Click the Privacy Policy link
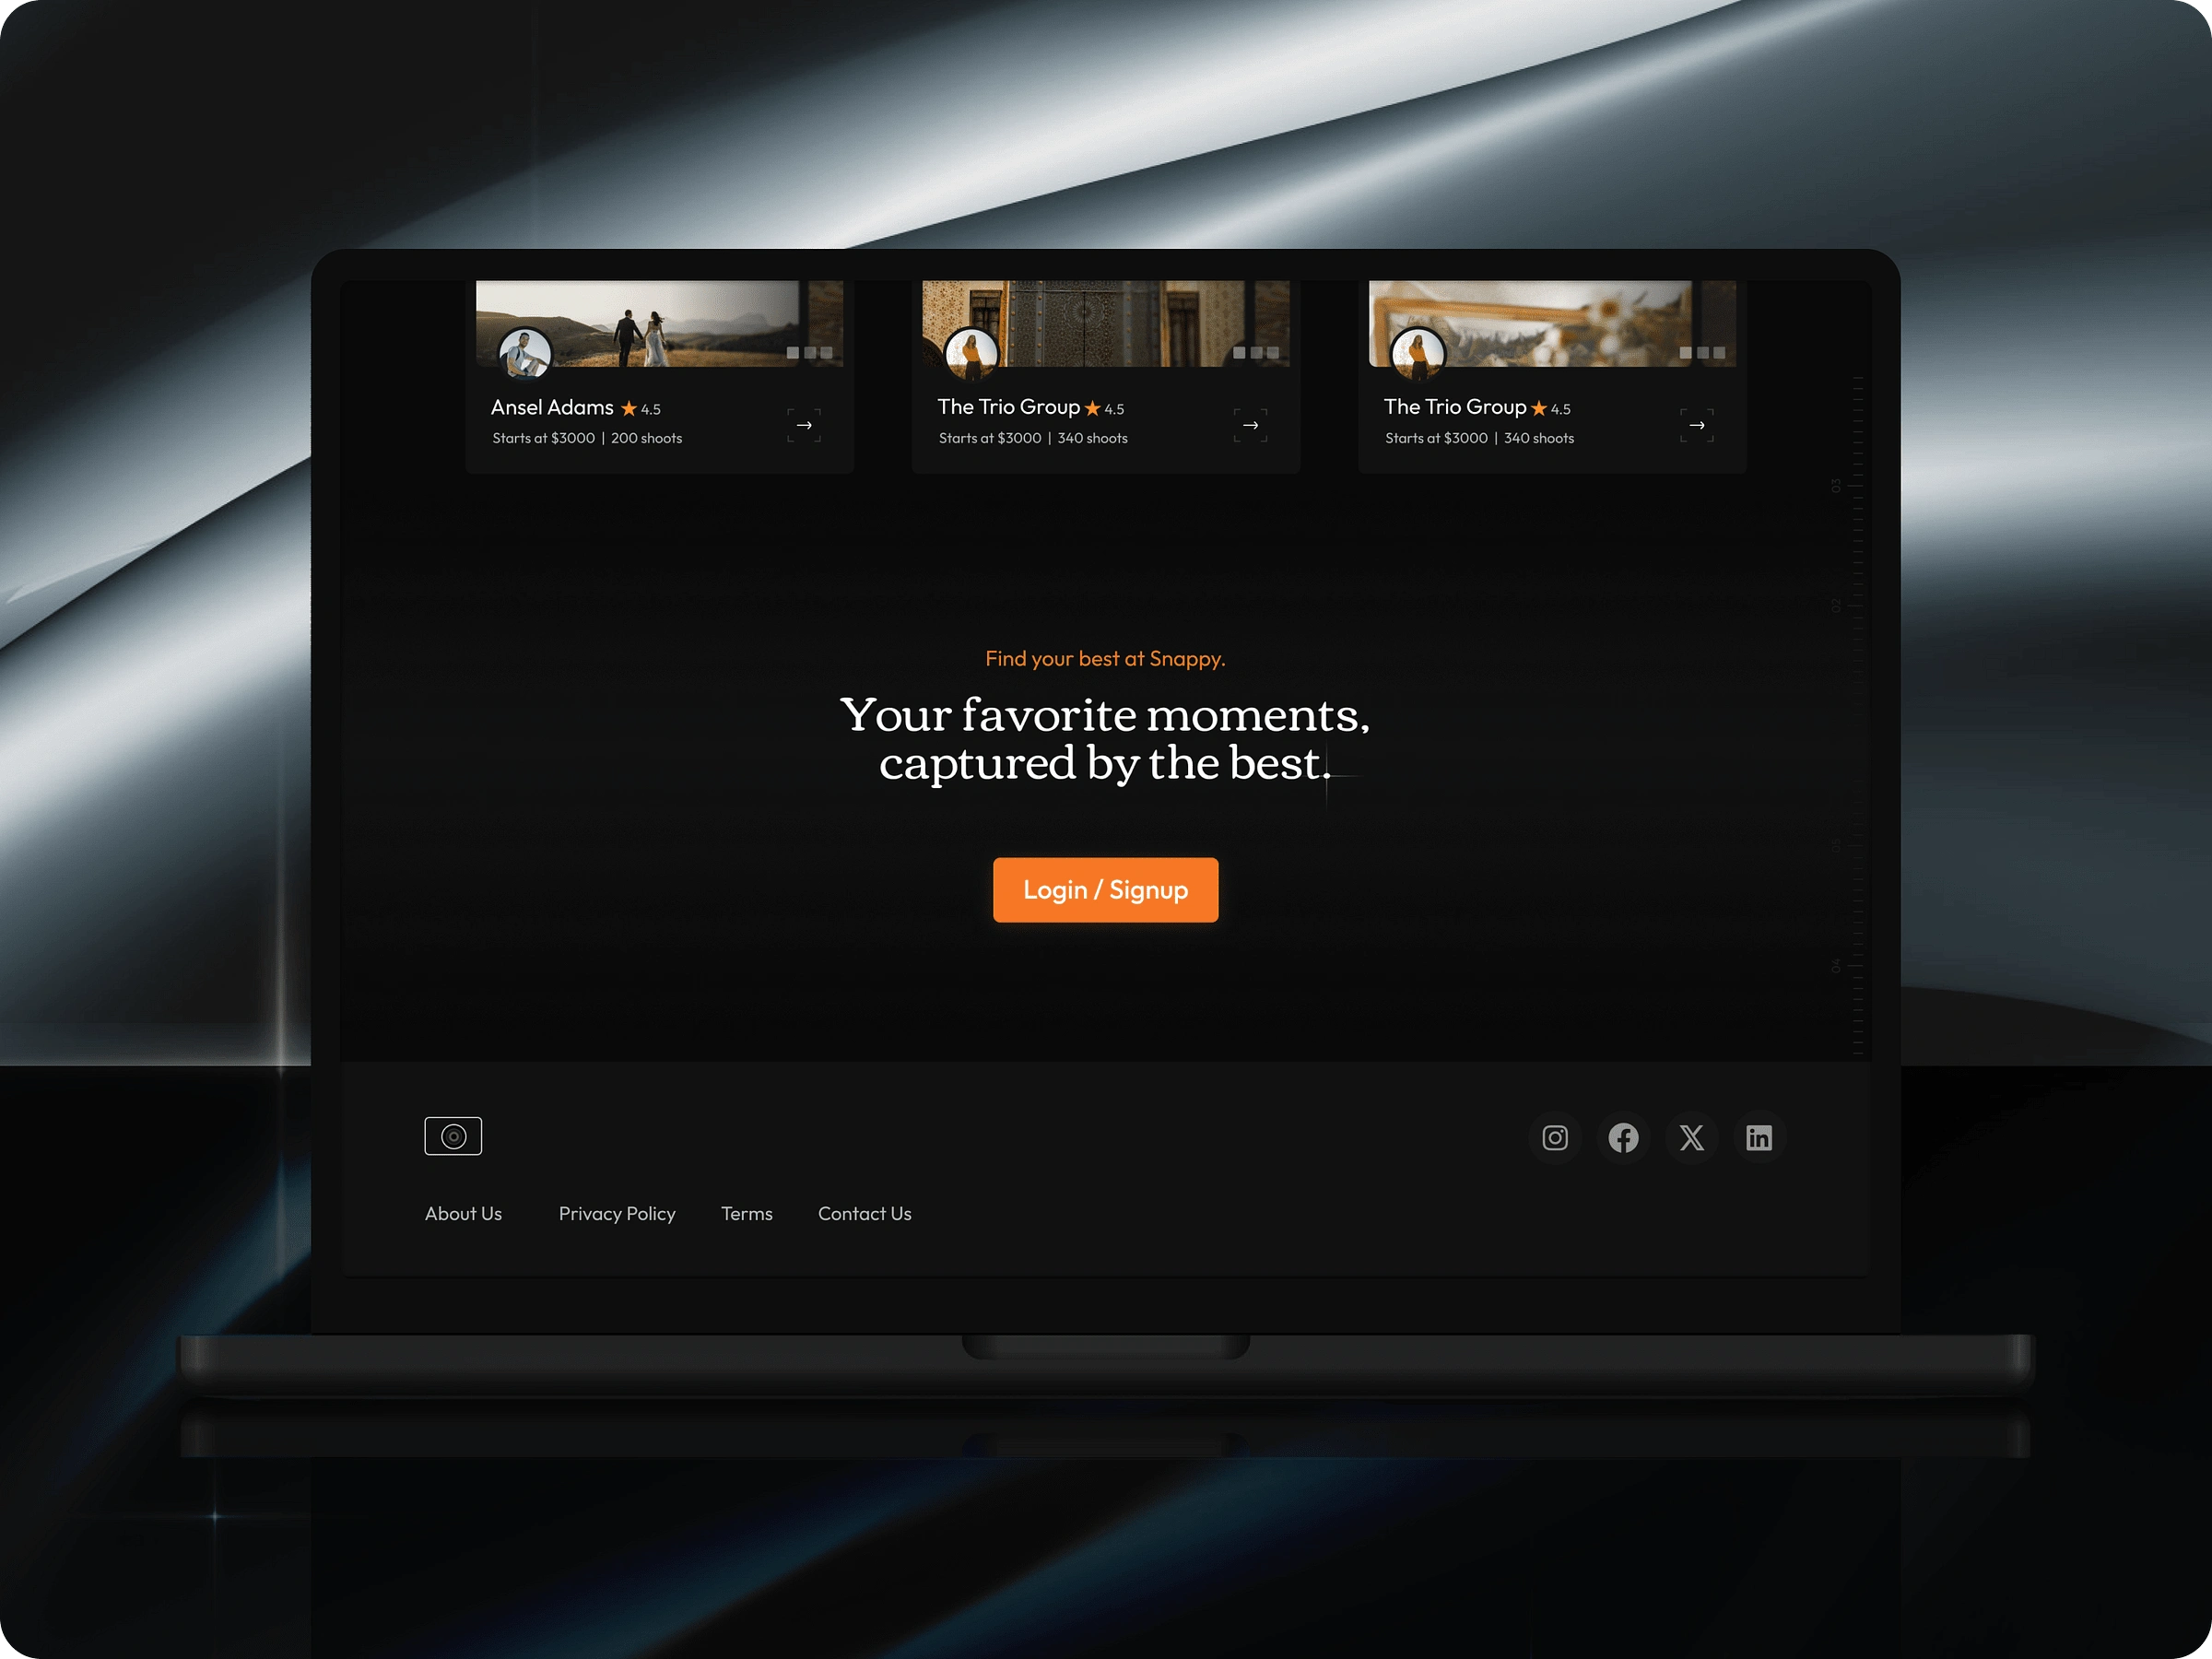 (x=615, y=1213)
